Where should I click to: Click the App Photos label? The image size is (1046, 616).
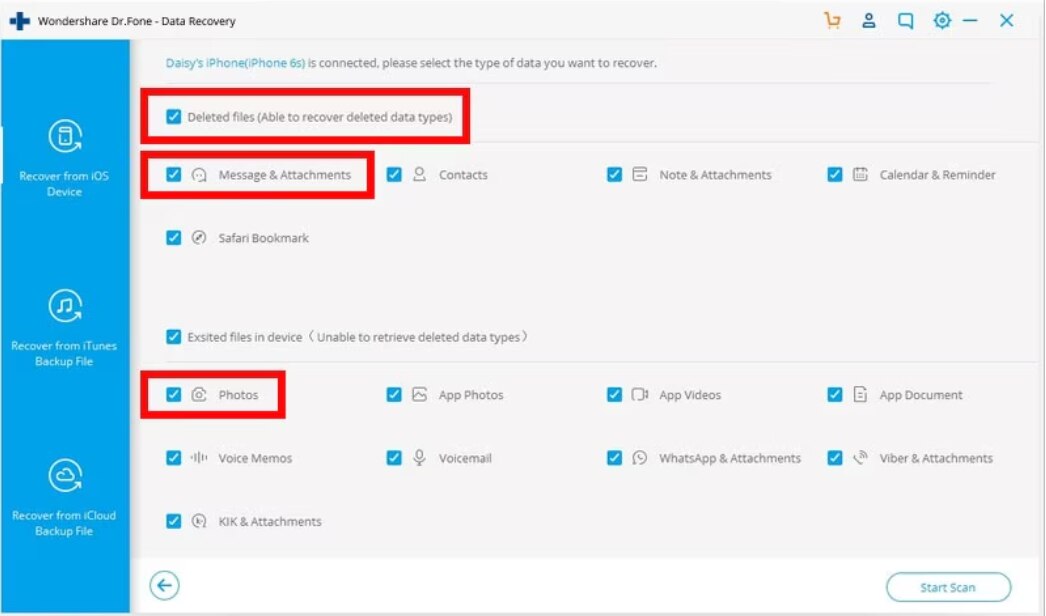point(471,395)
